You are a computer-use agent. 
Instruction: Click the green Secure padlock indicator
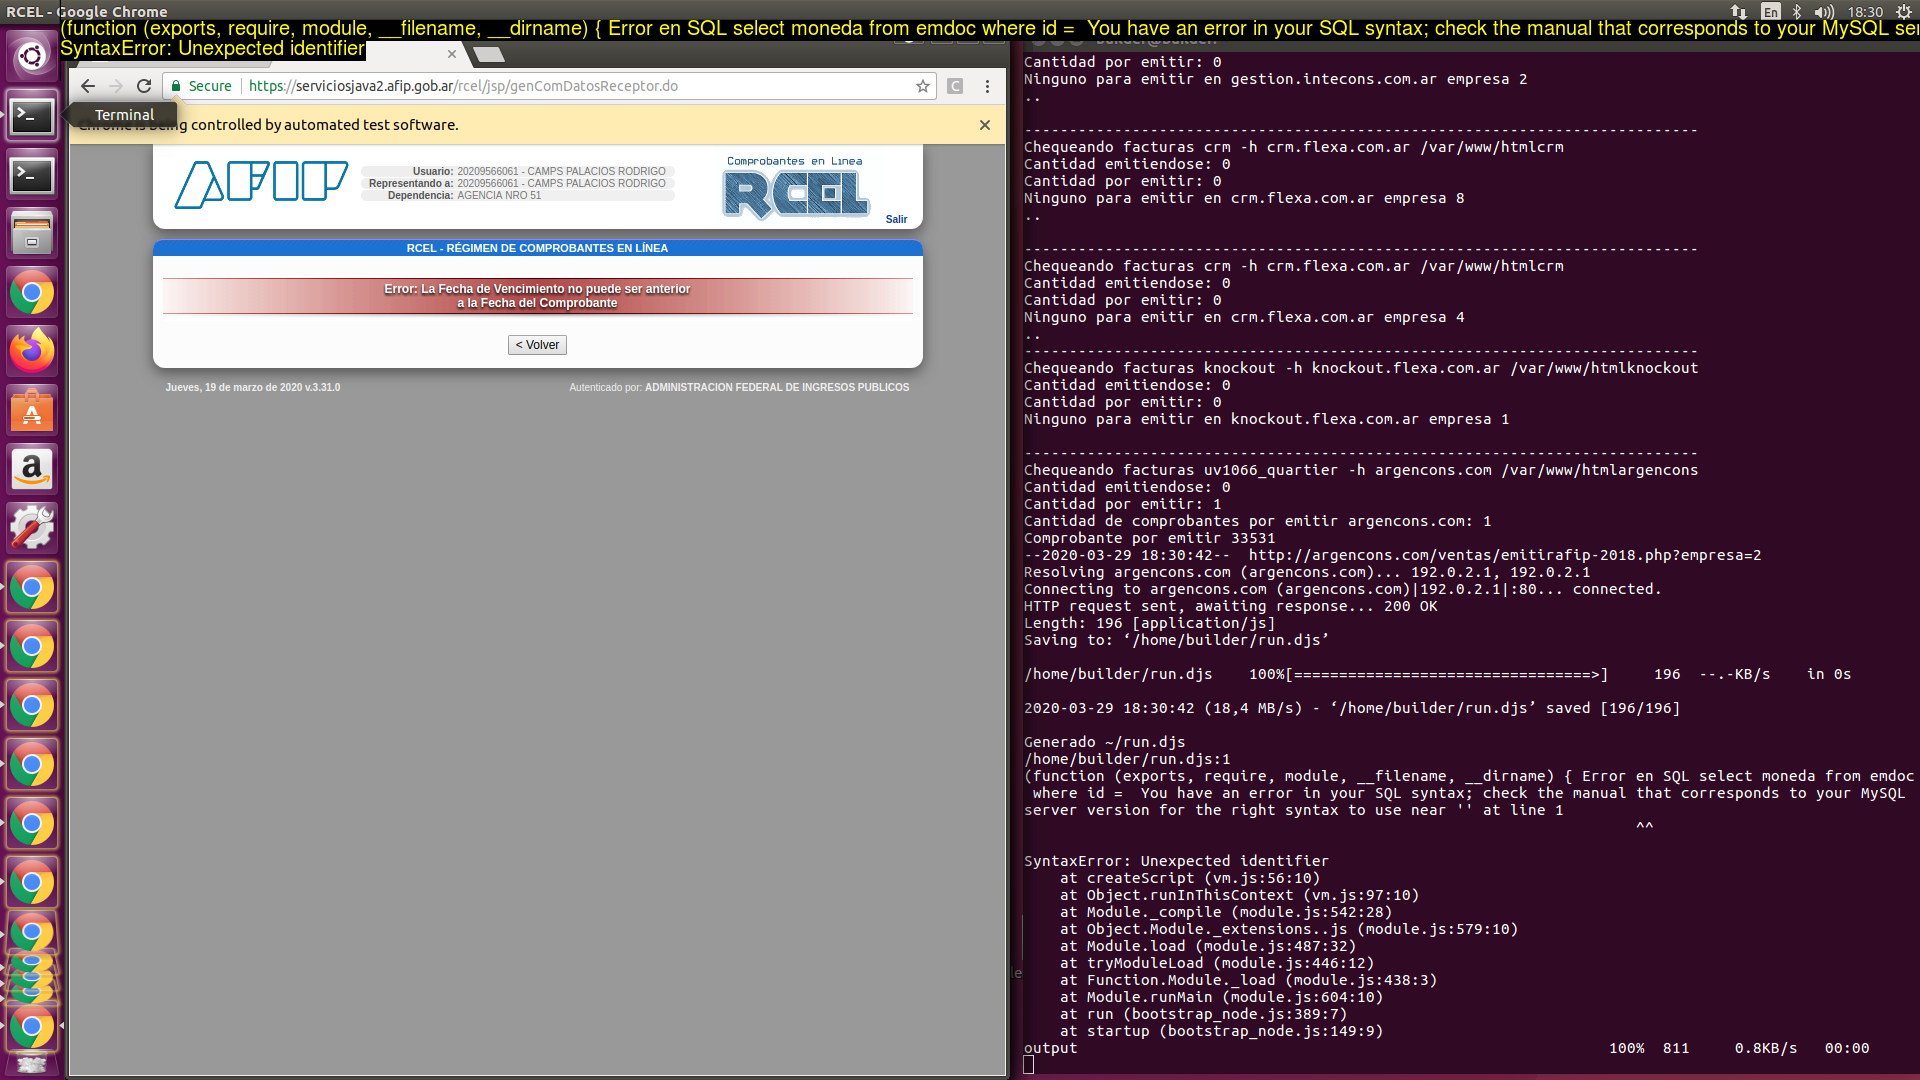201,86
